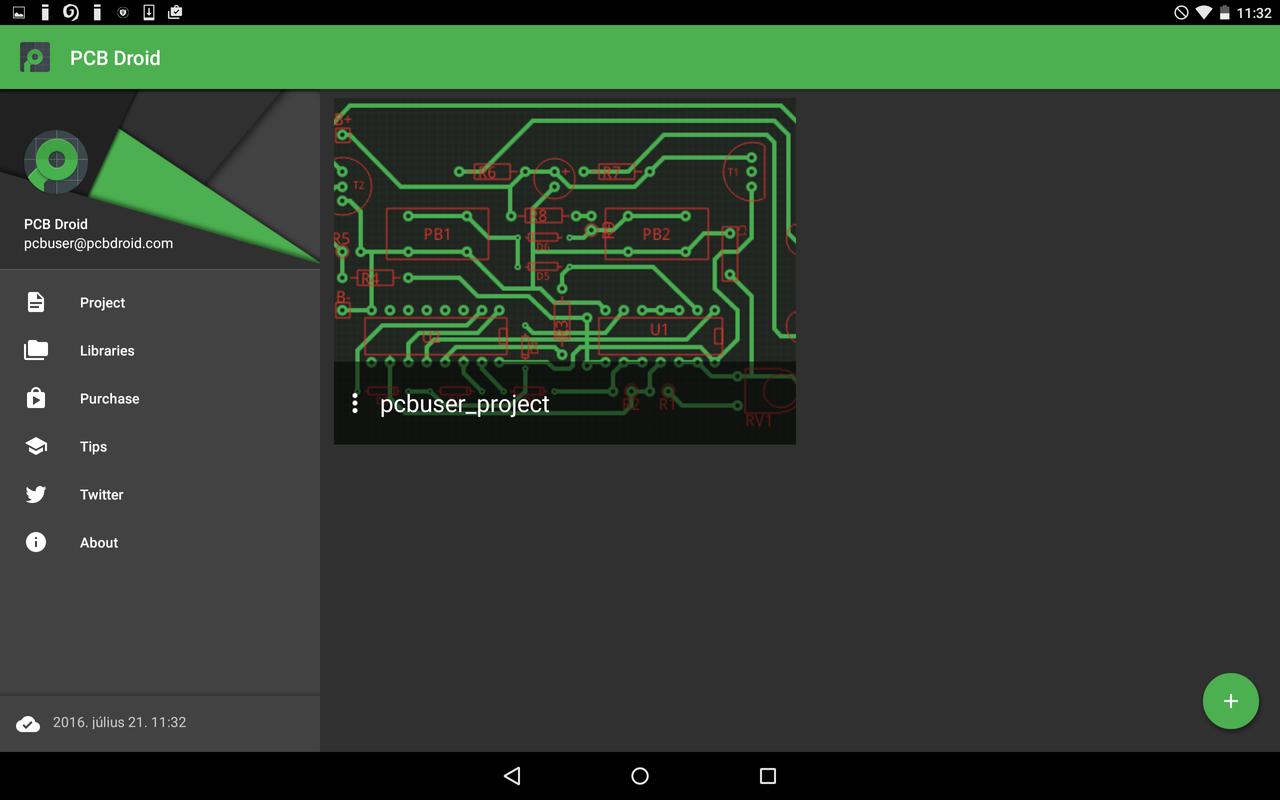Screen dimensions: 1280x800
Task: Open the About menu entry
Action: (x=160, y=542)
